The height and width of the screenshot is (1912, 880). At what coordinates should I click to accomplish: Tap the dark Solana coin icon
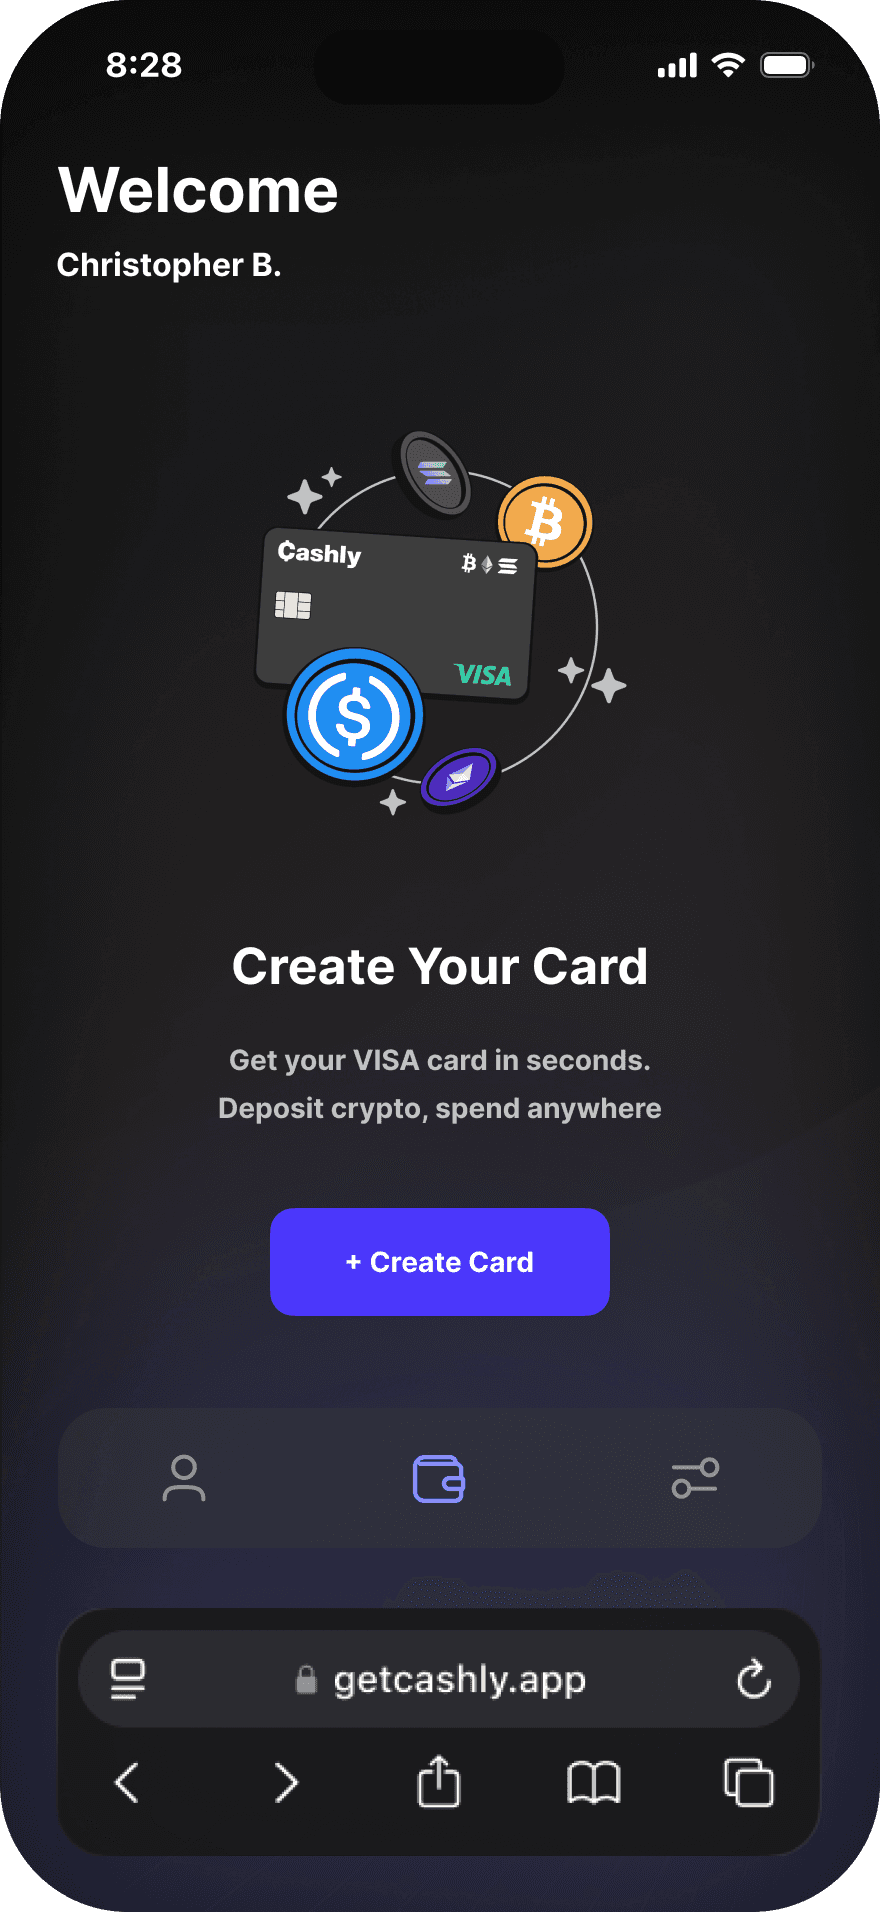435,473
